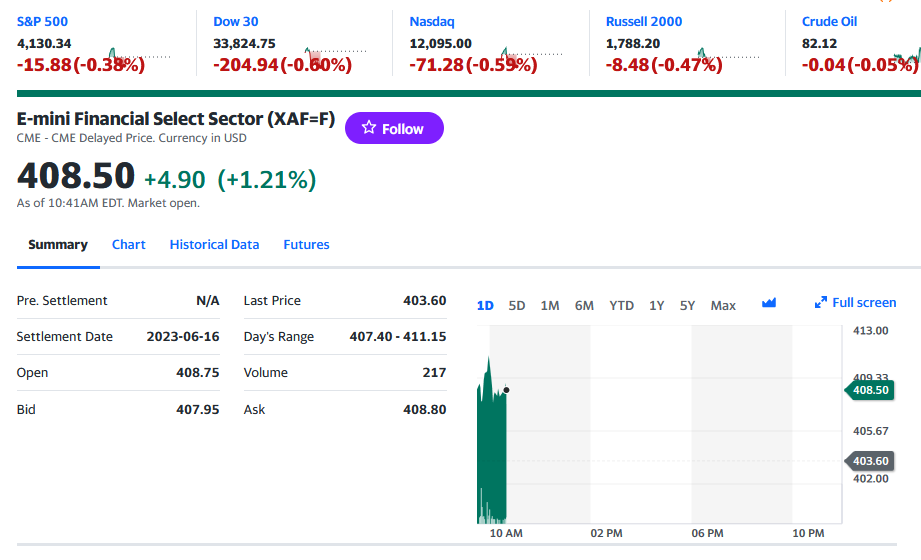Click the Ask value 408.80
This screenshot has height=560, width=921.
point(425,410)
